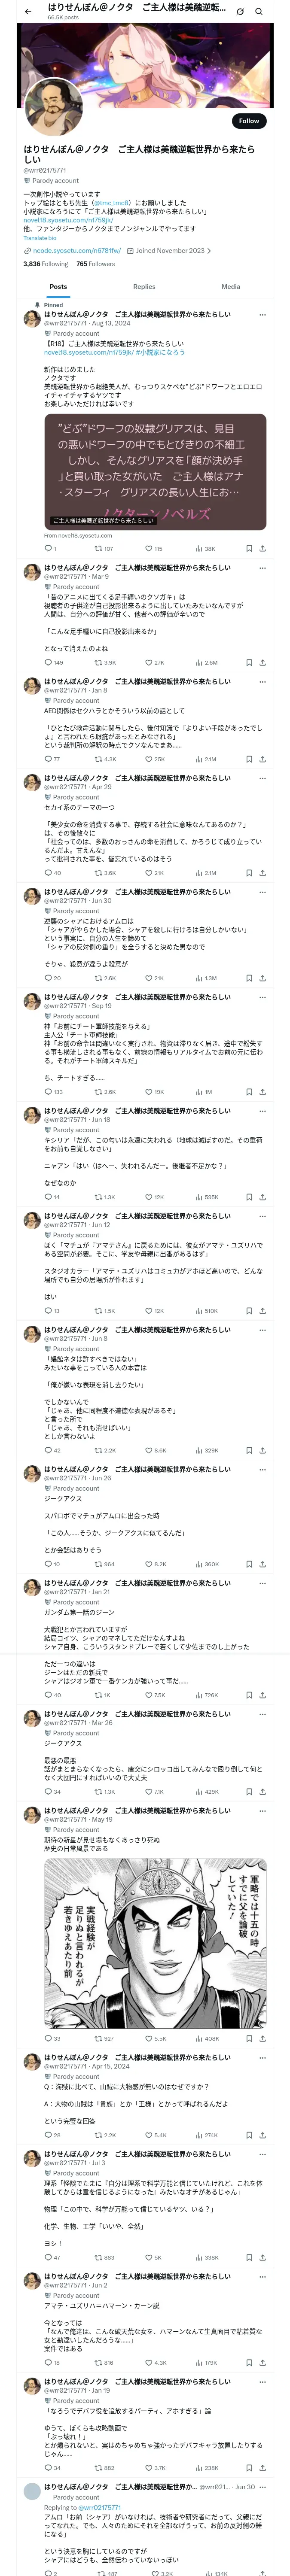Share the Apr 29 post
The width and height of the screenshot is (290, 2576).
[x=262, y=873]
